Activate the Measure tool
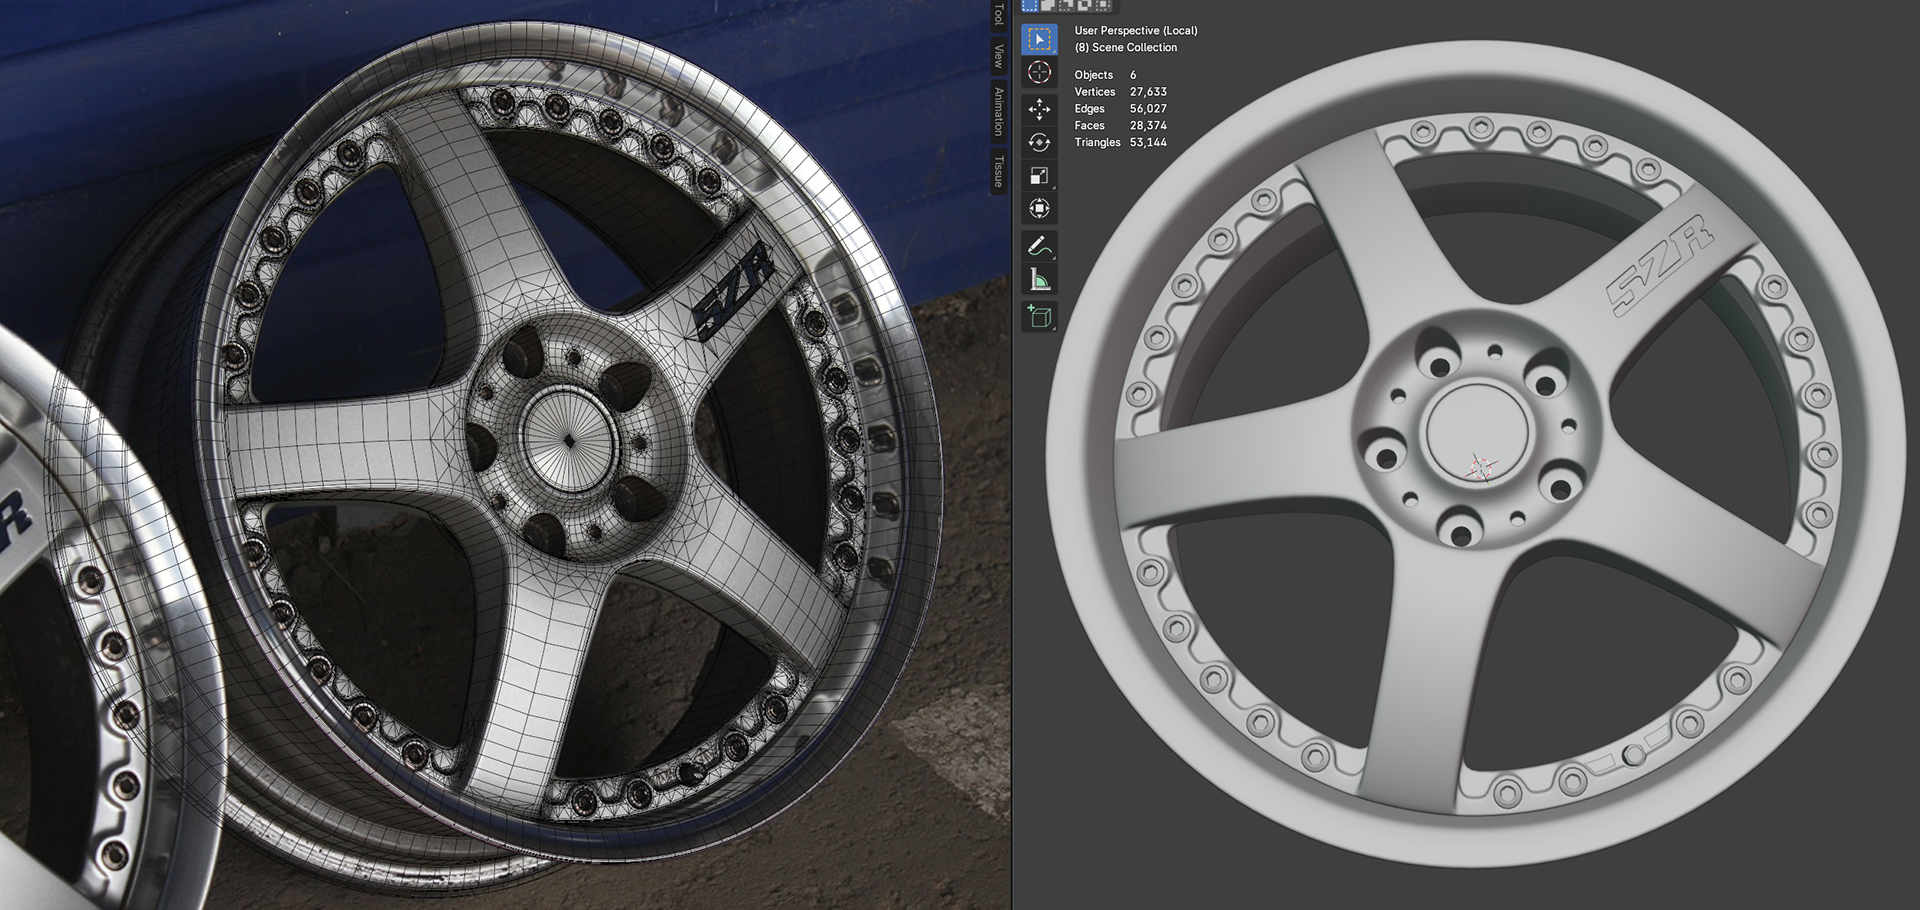This screenshot has width=1920, height=910. click(x=1039, y=279)
